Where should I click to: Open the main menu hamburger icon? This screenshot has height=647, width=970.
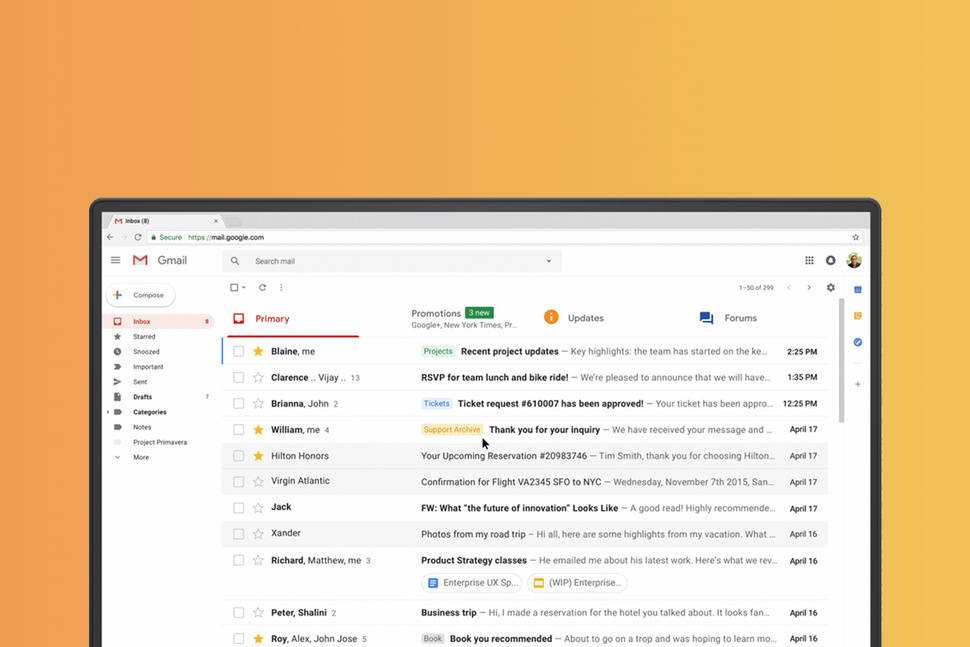(x=115, y=260)
